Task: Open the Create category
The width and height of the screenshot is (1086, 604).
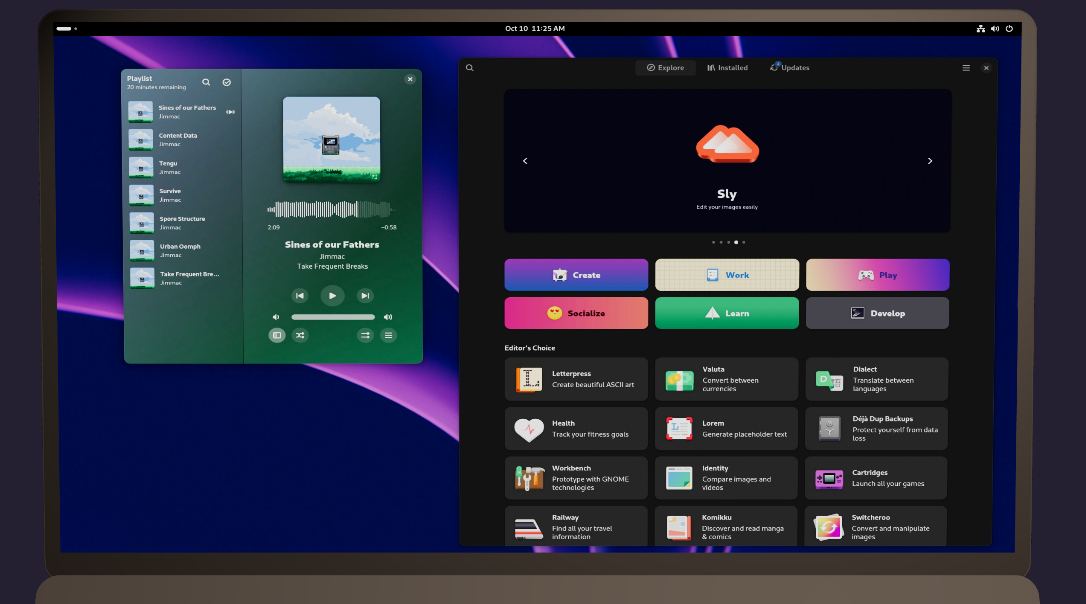Action: 576,275
